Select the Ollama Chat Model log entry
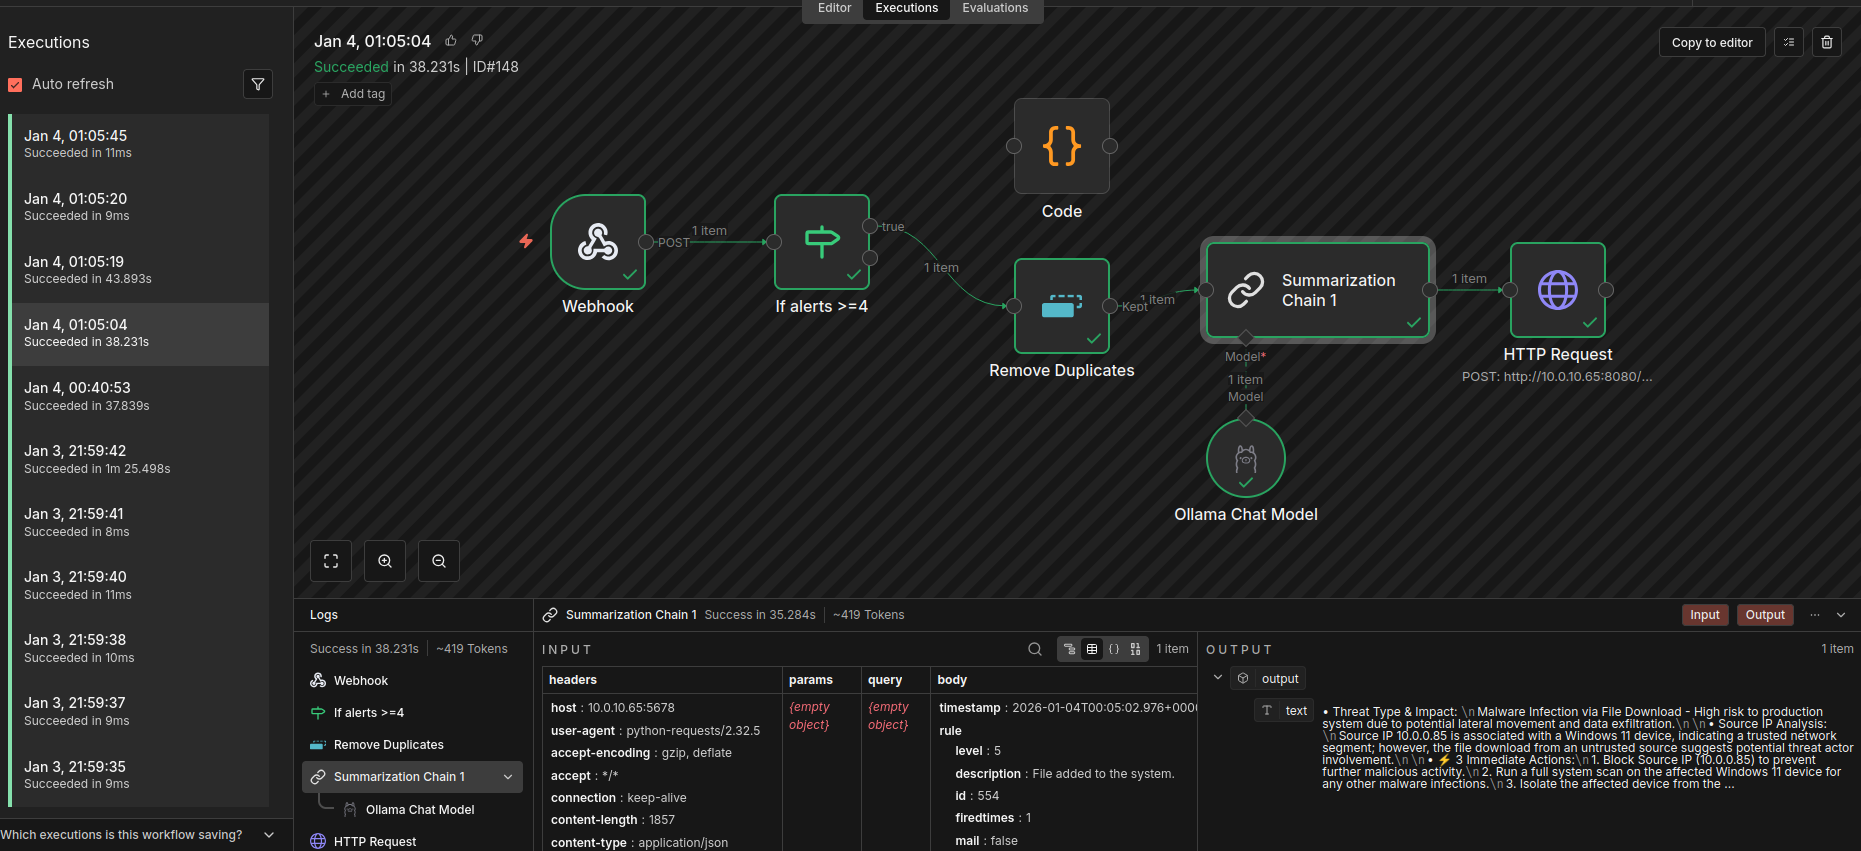Screen dimensions: 1861x851 coord(420,810)
